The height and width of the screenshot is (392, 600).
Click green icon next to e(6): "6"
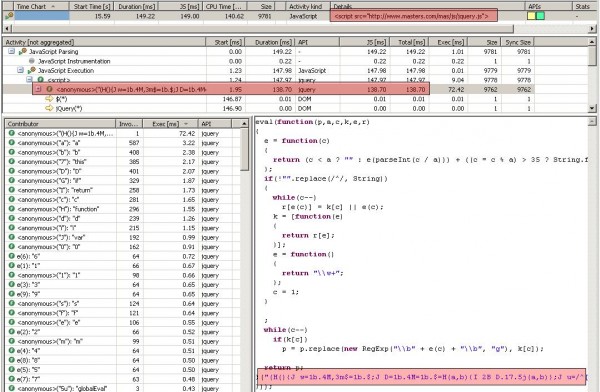coord(11,256)
